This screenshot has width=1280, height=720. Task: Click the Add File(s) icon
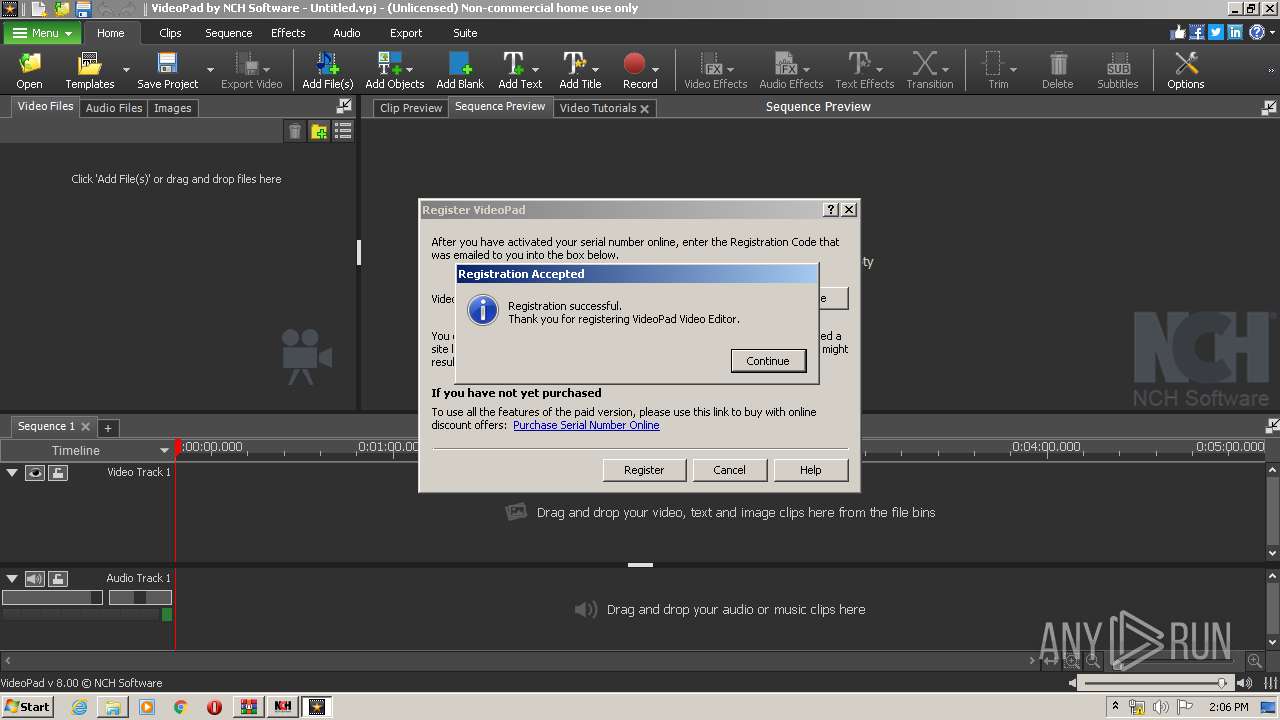click(328, 70)
